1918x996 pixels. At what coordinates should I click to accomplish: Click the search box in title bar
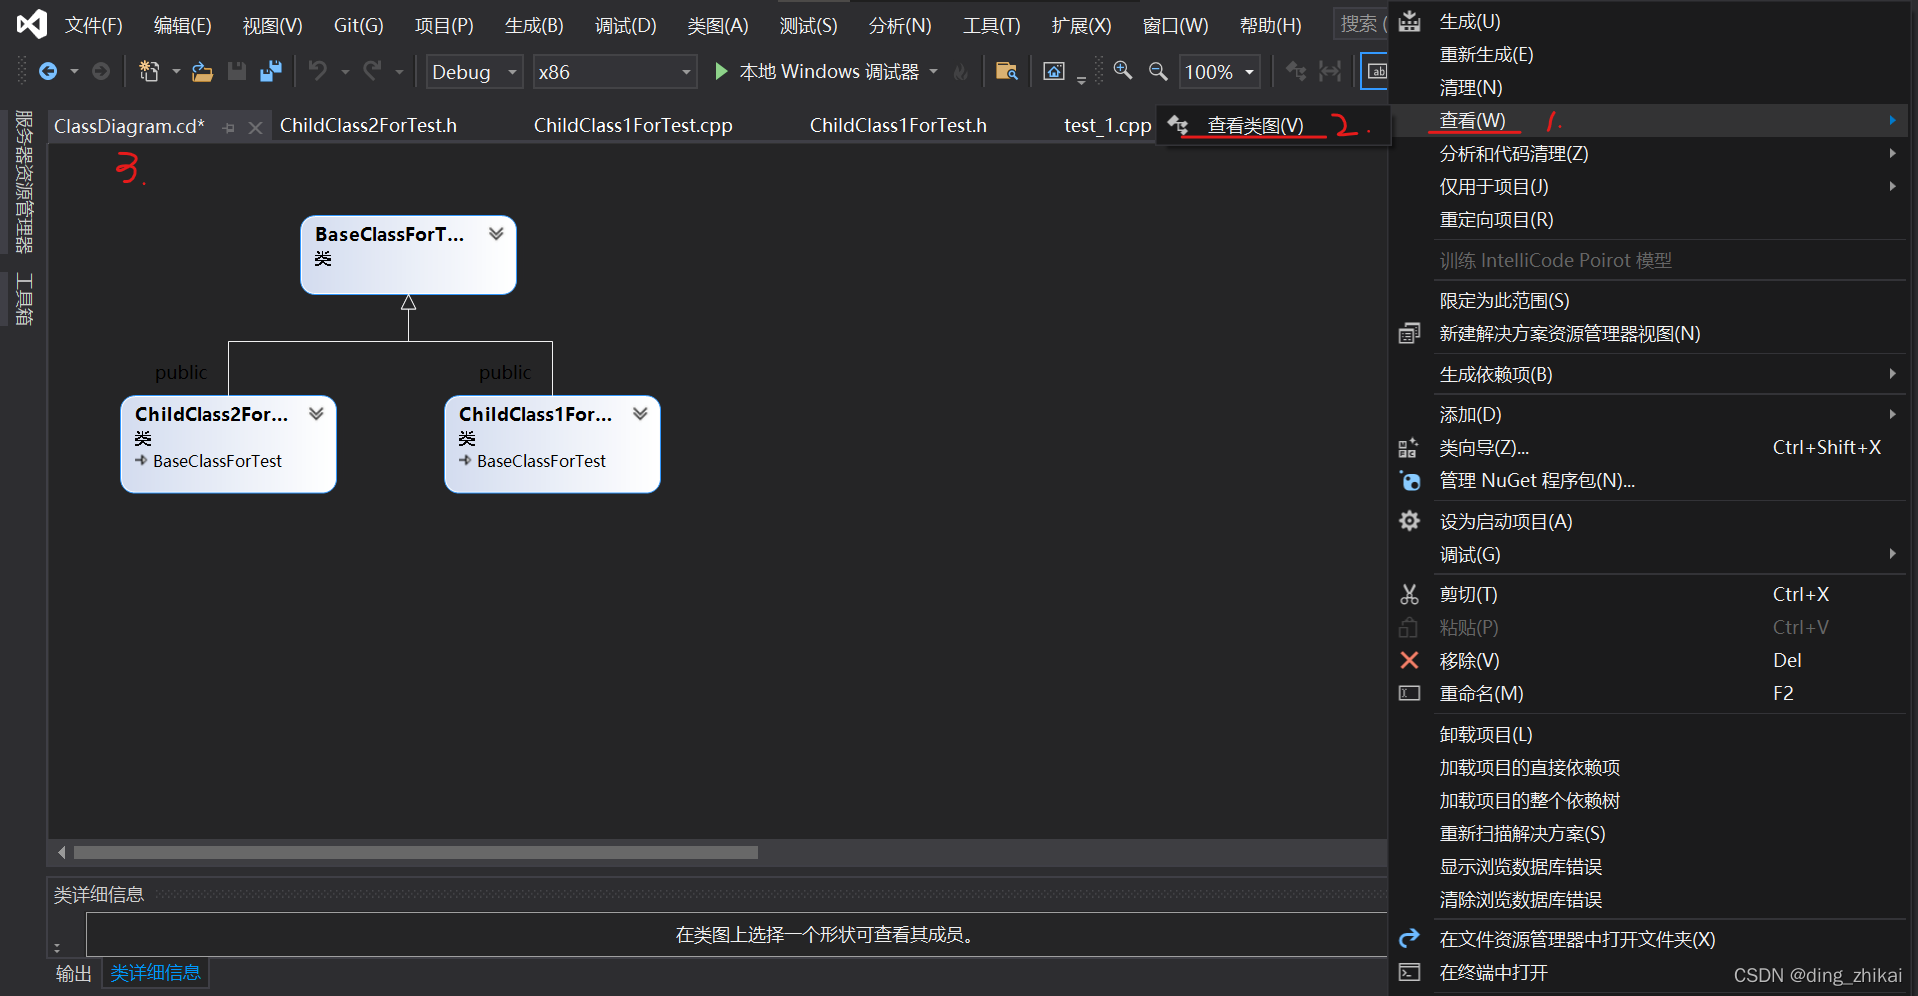[1361, 23]
